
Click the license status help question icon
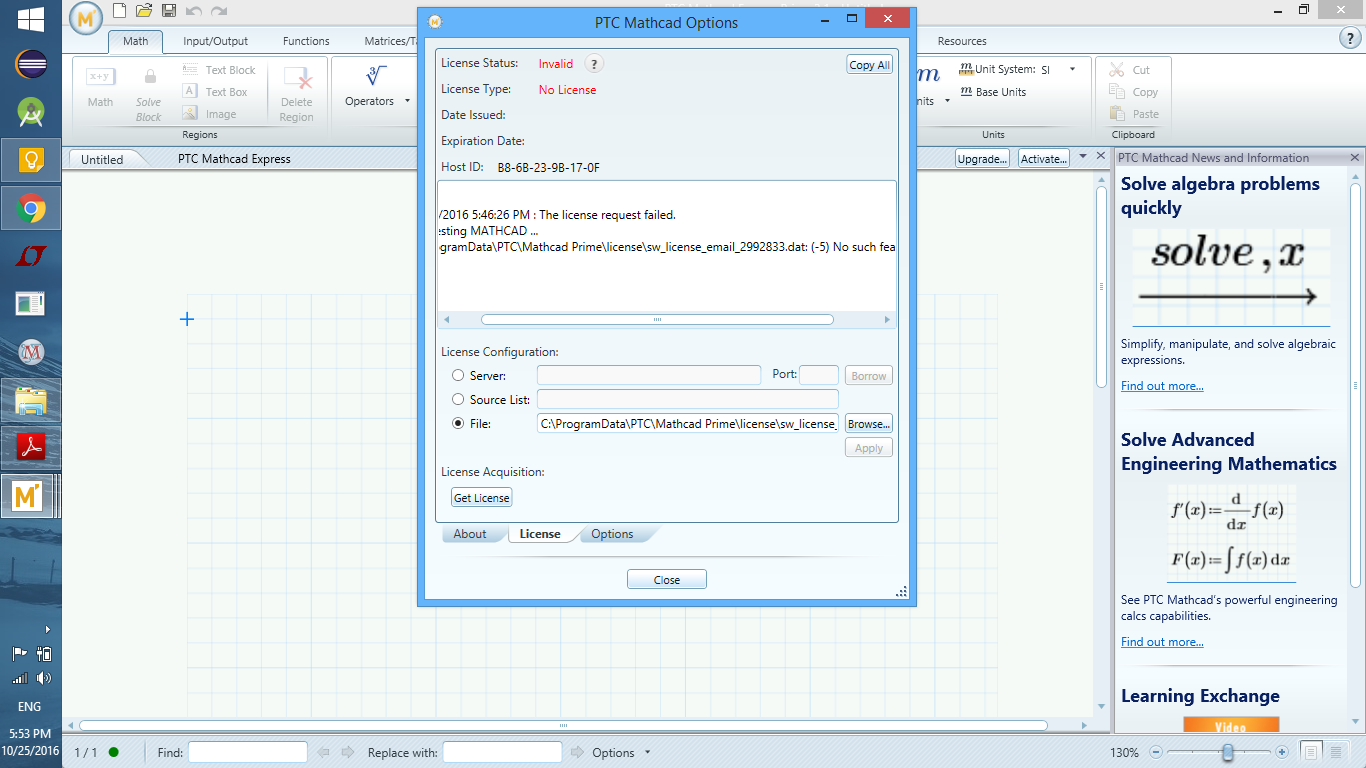594,64
